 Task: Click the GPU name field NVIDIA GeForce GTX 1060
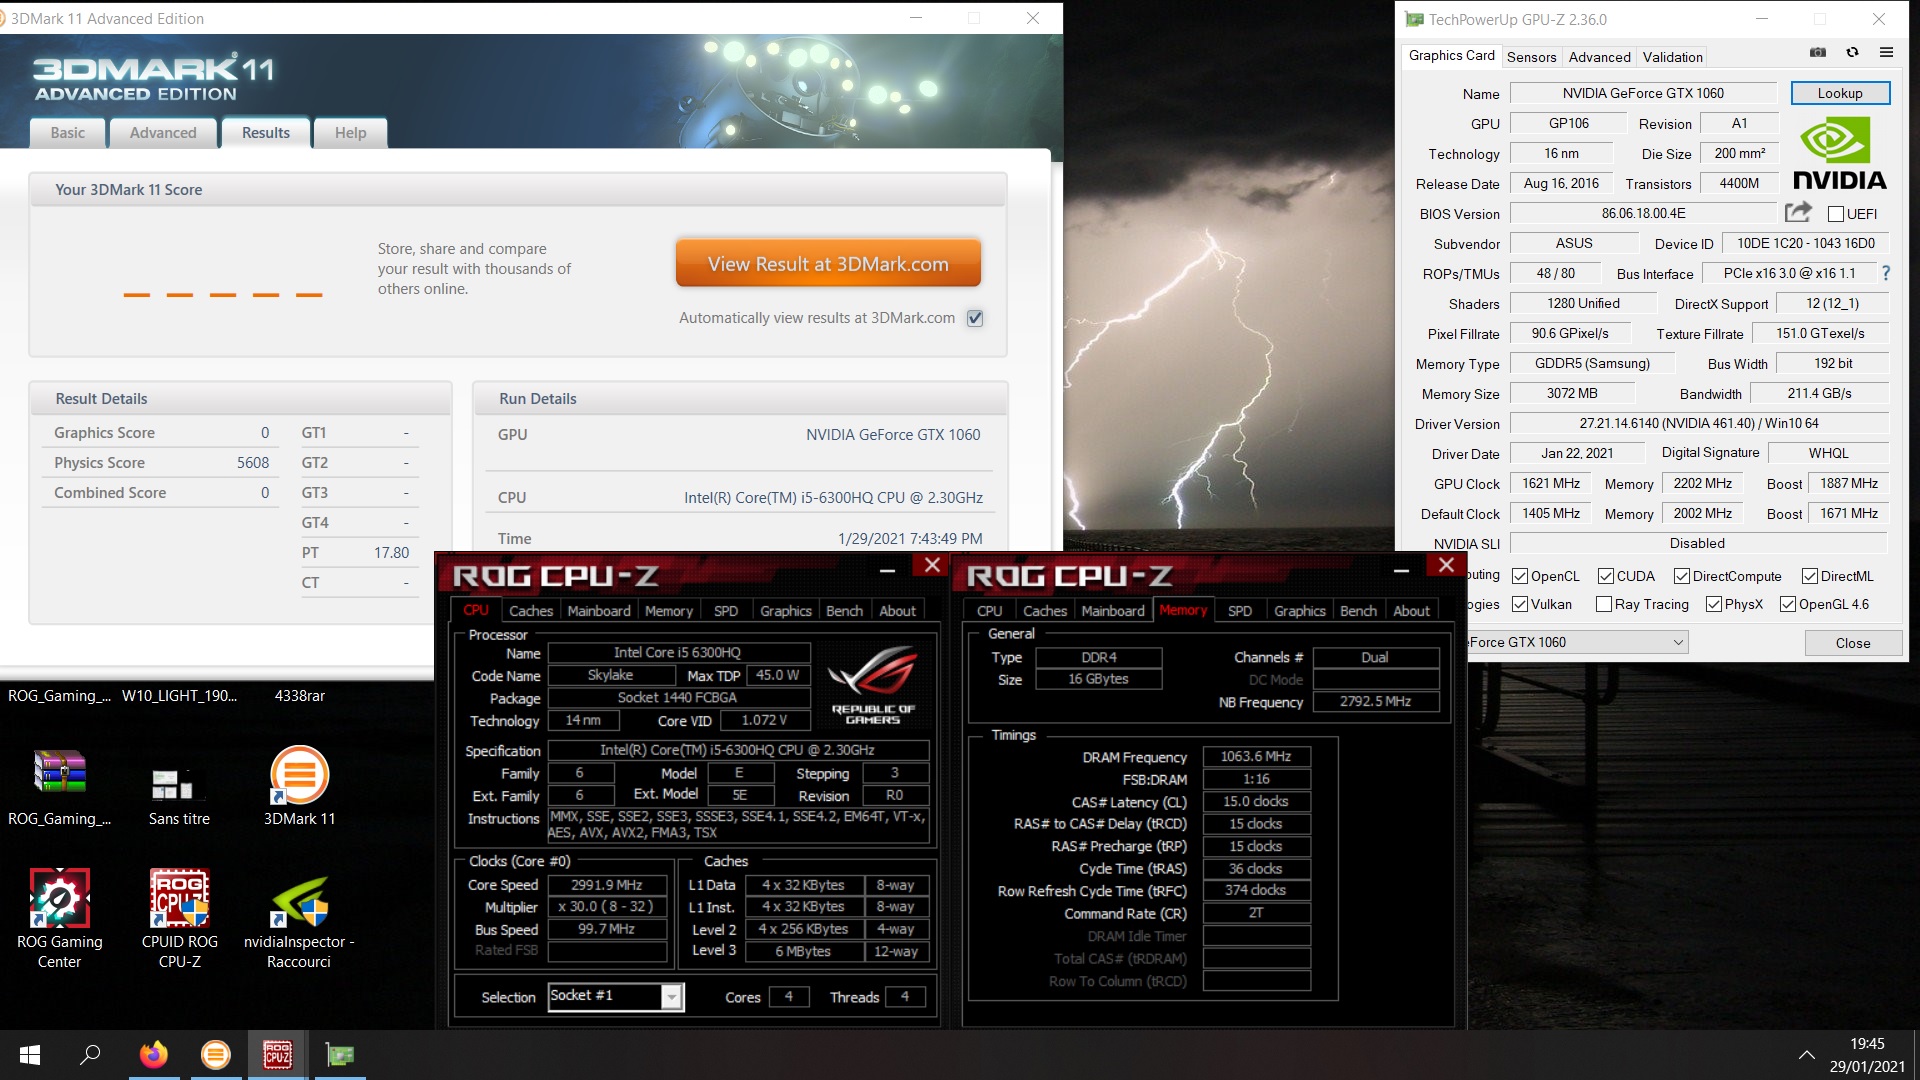(1642, 93)
